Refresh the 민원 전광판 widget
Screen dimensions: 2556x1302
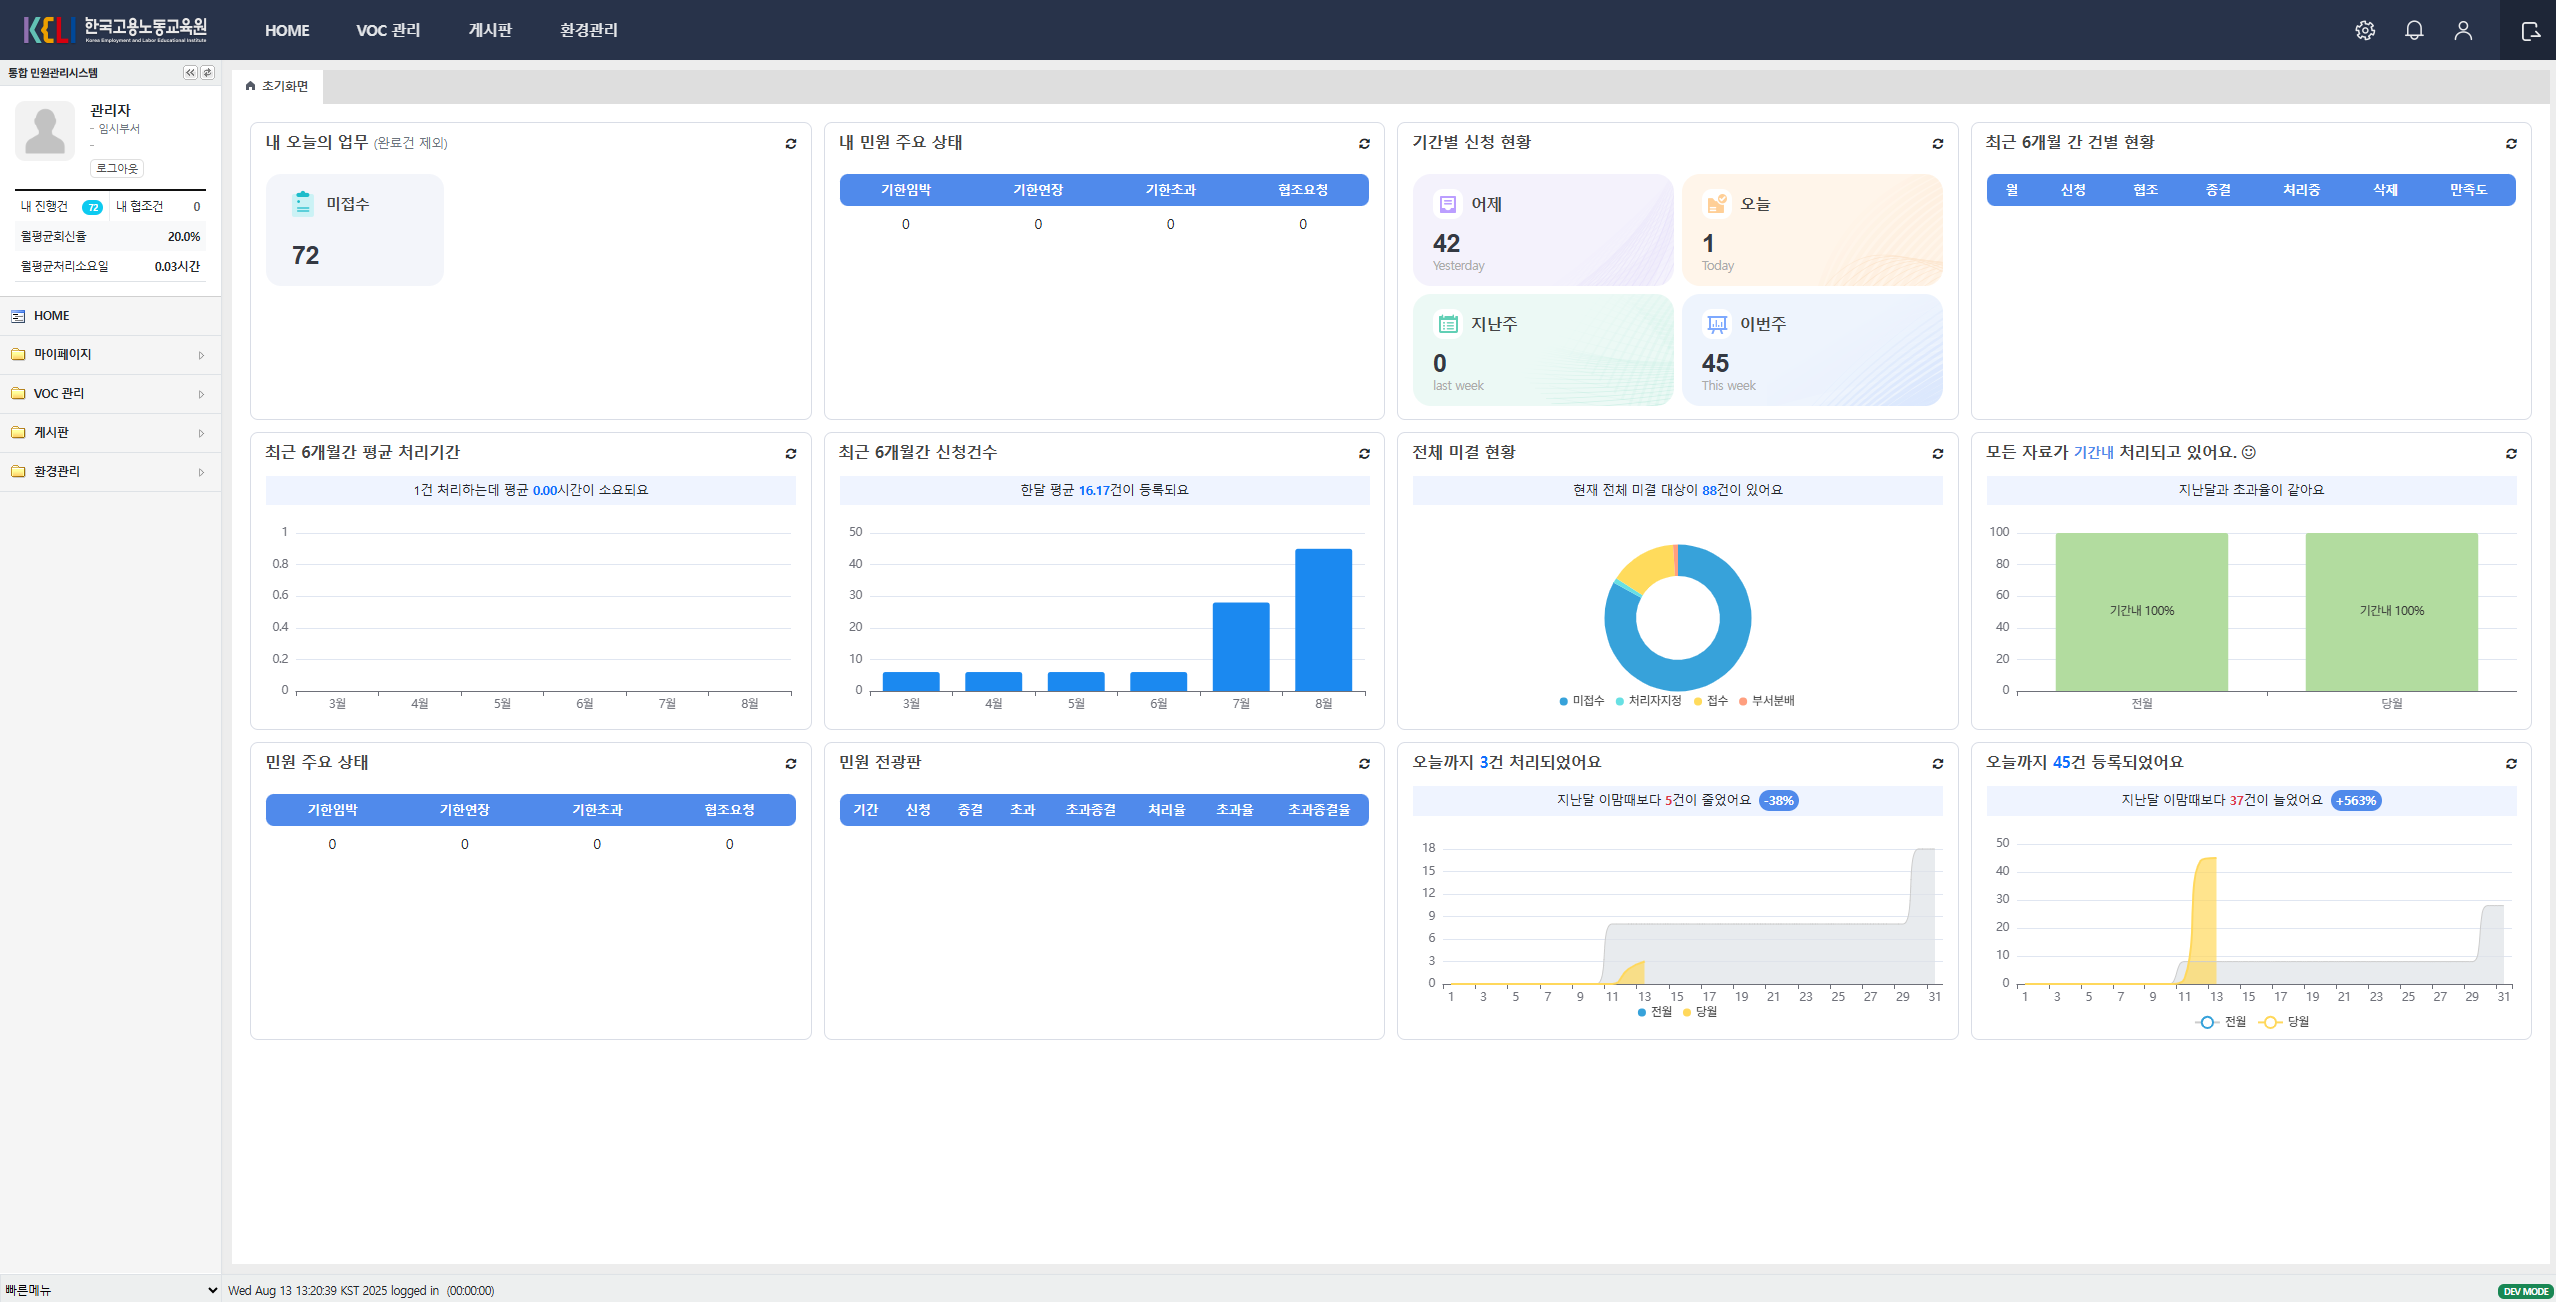(1364, 764)
